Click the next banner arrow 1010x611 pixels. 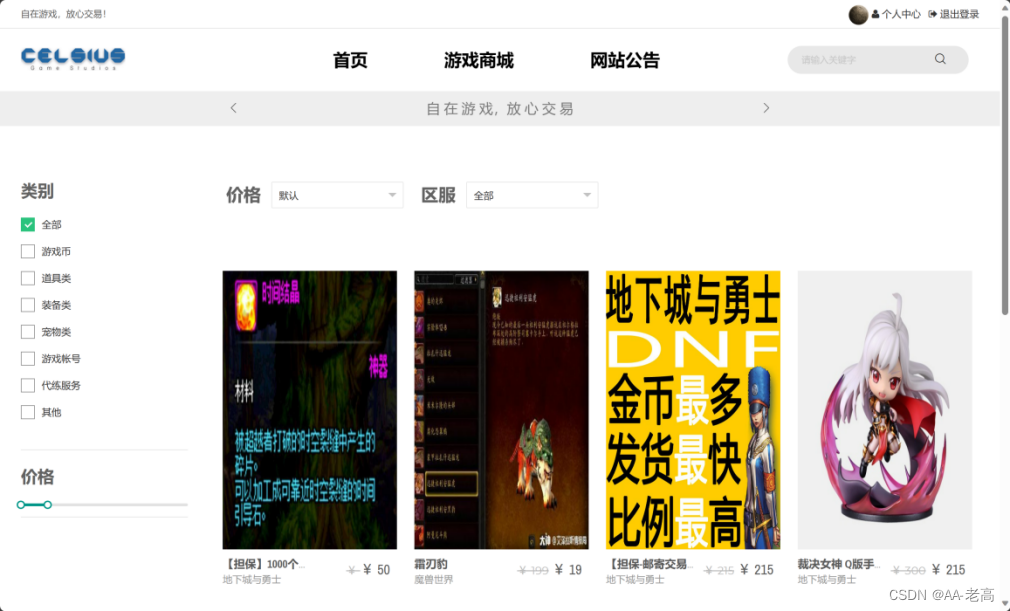766,108
